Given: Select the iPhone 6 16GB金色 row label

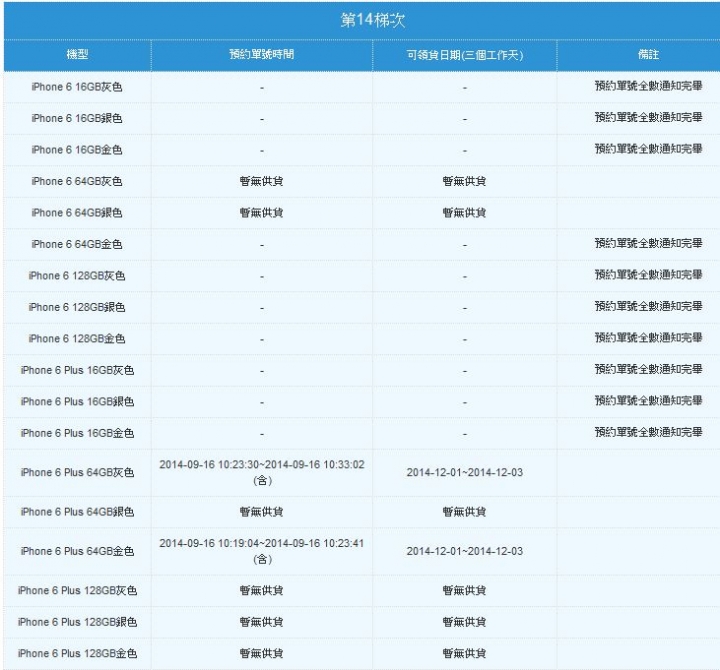Looking at the screenshot, I should coord(77,150).
